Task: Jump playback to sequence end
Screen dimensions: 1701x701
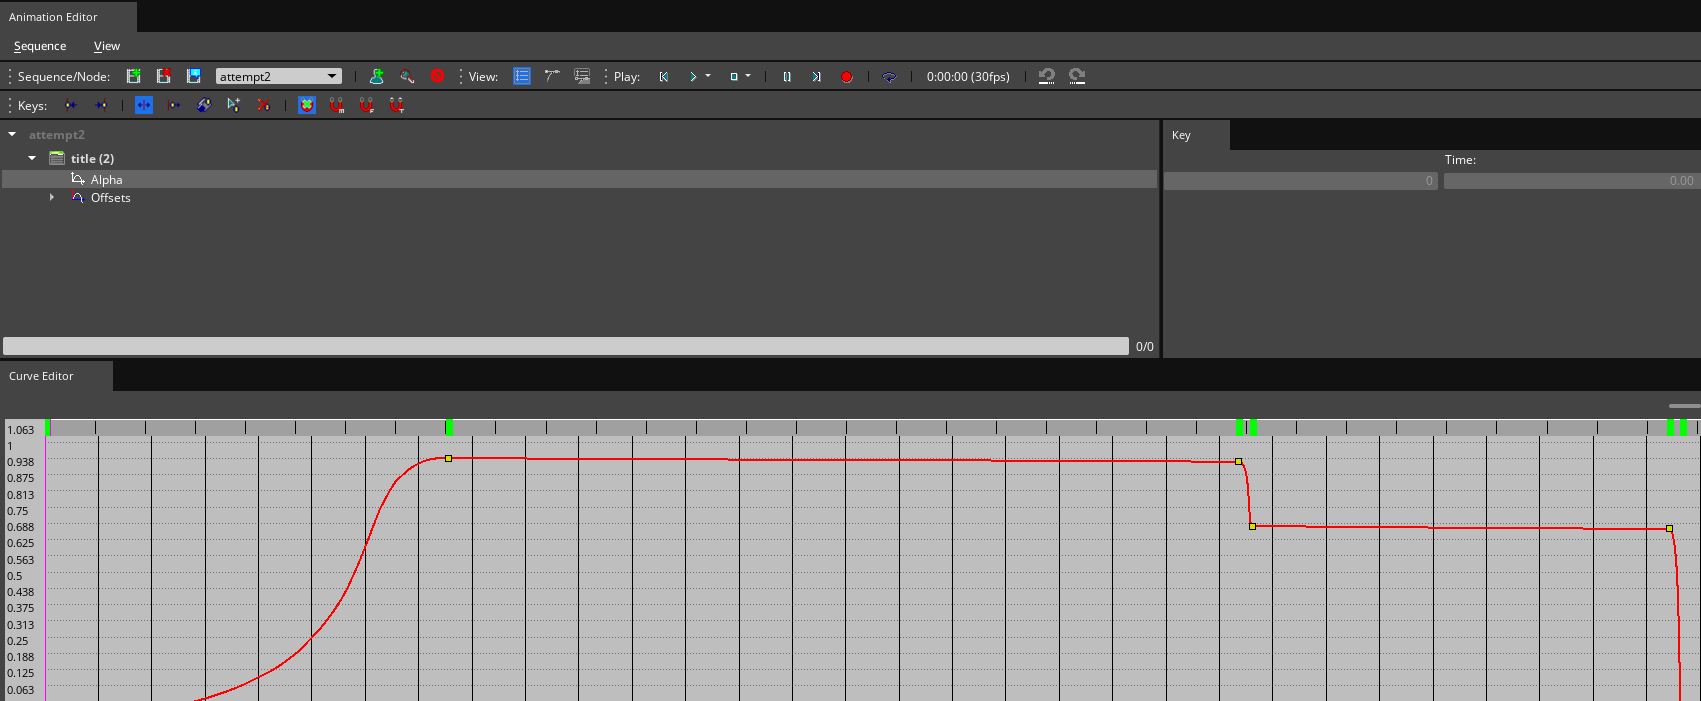Action: pyautogui.click(x=816, y=76)
